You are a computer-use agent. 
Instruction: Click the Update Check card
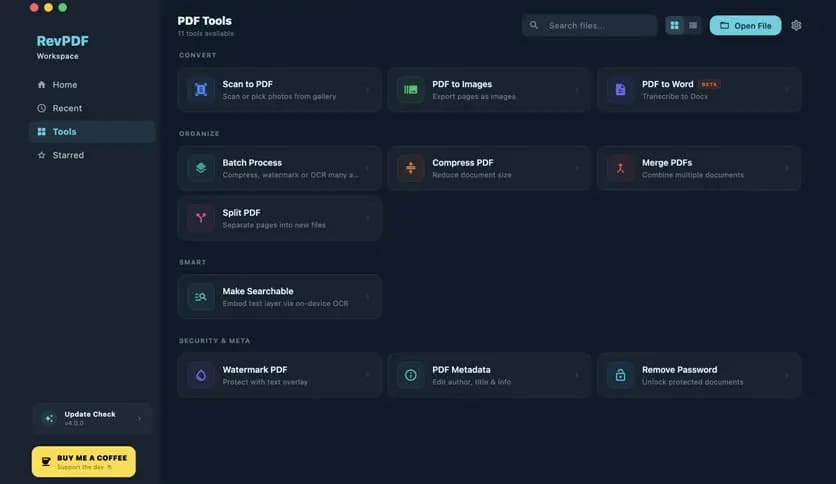point(92,418)
